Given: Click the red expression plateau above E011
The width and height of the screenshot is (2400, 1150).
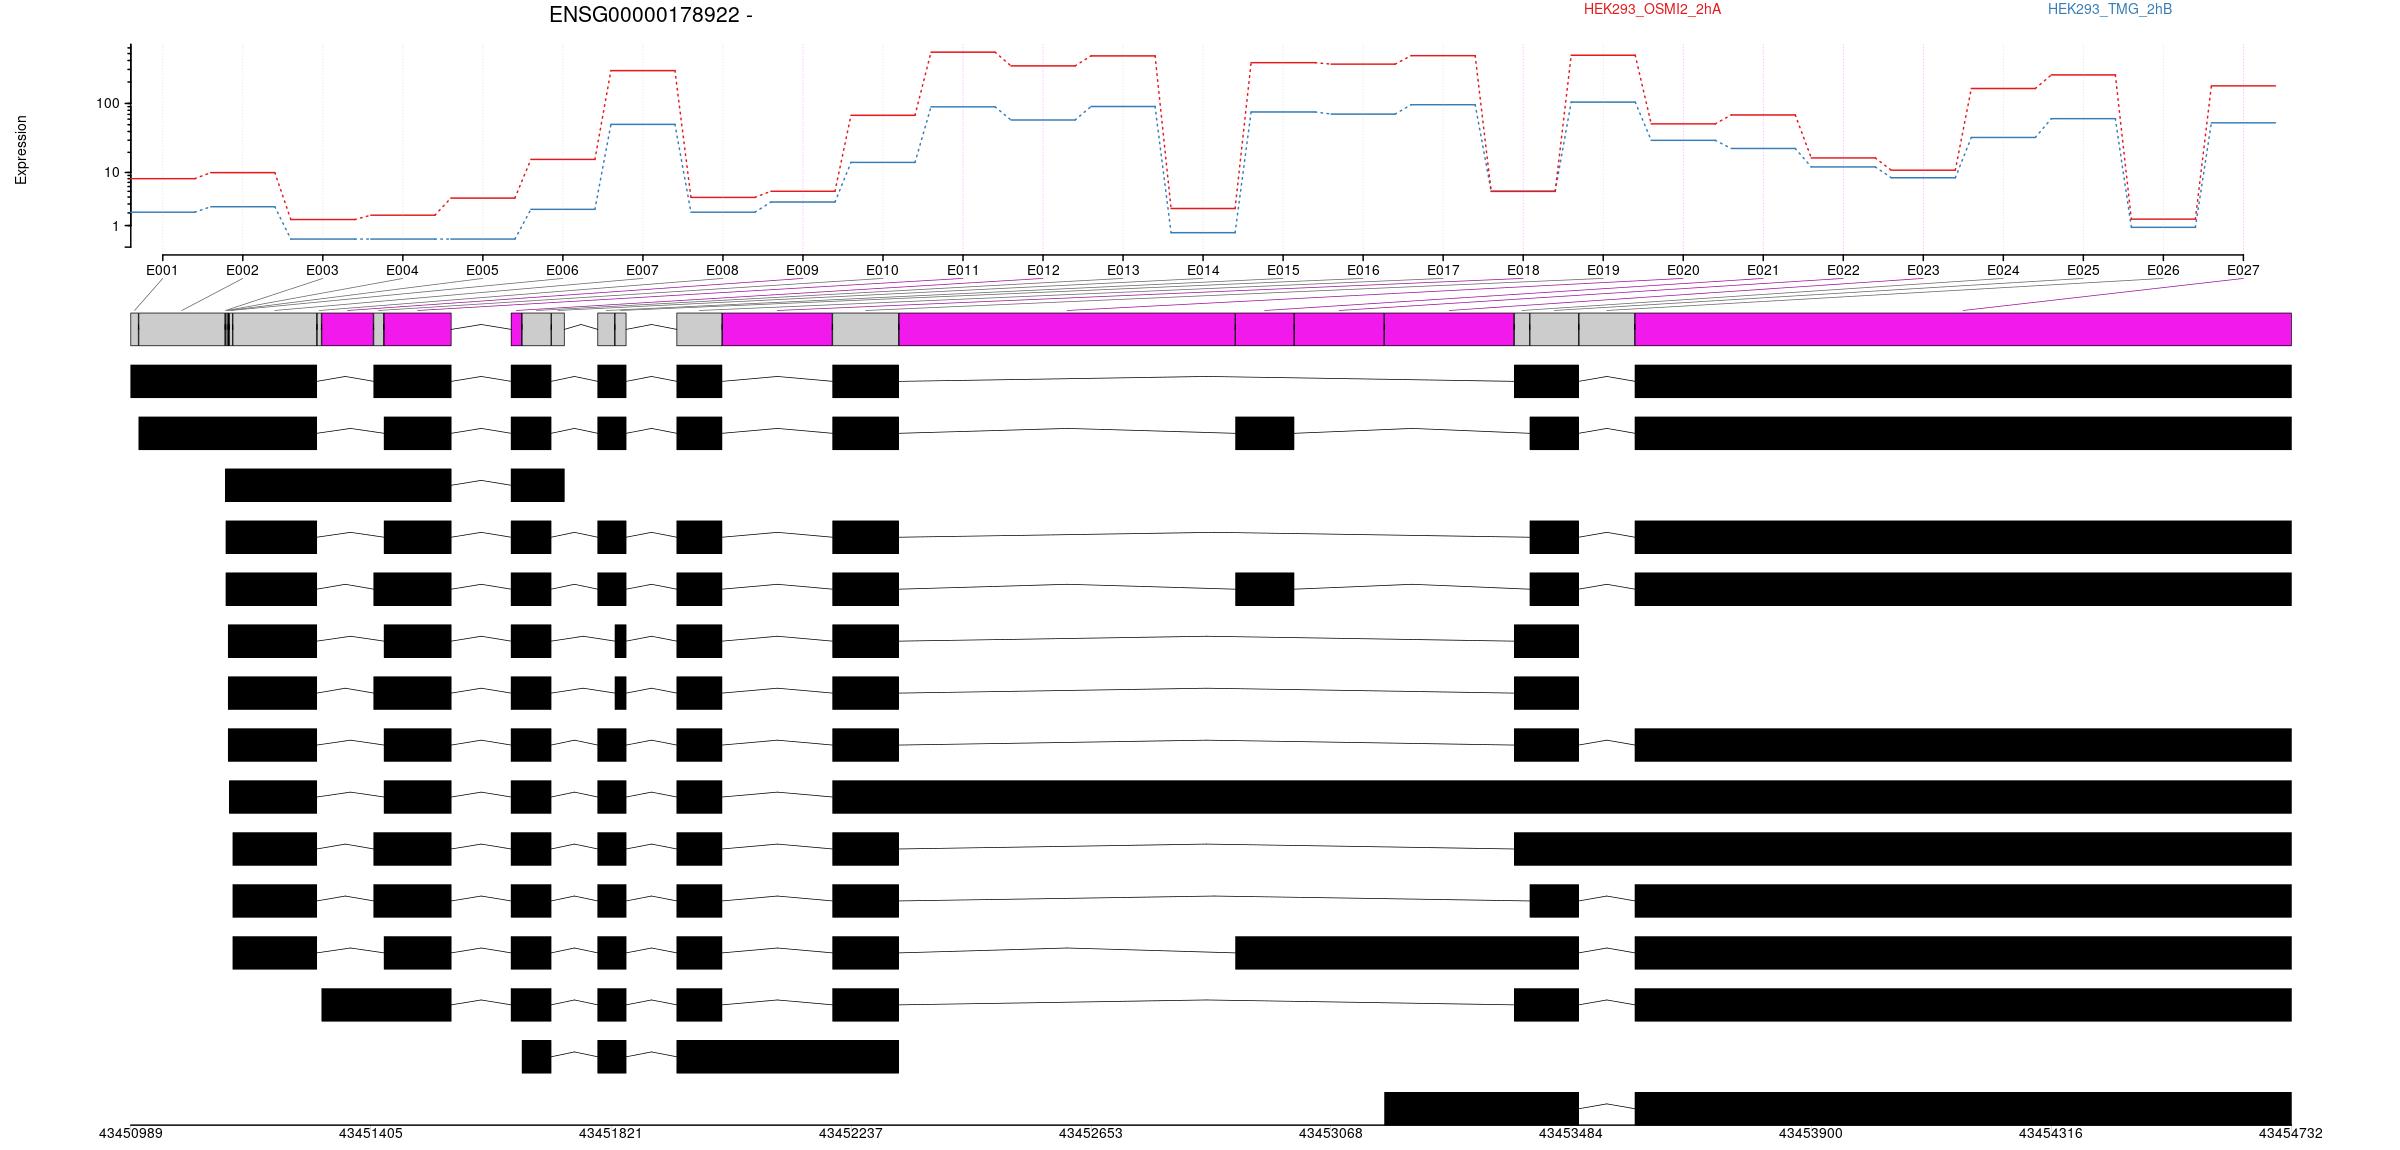Looking at the screenshot, I should [963, 52].
